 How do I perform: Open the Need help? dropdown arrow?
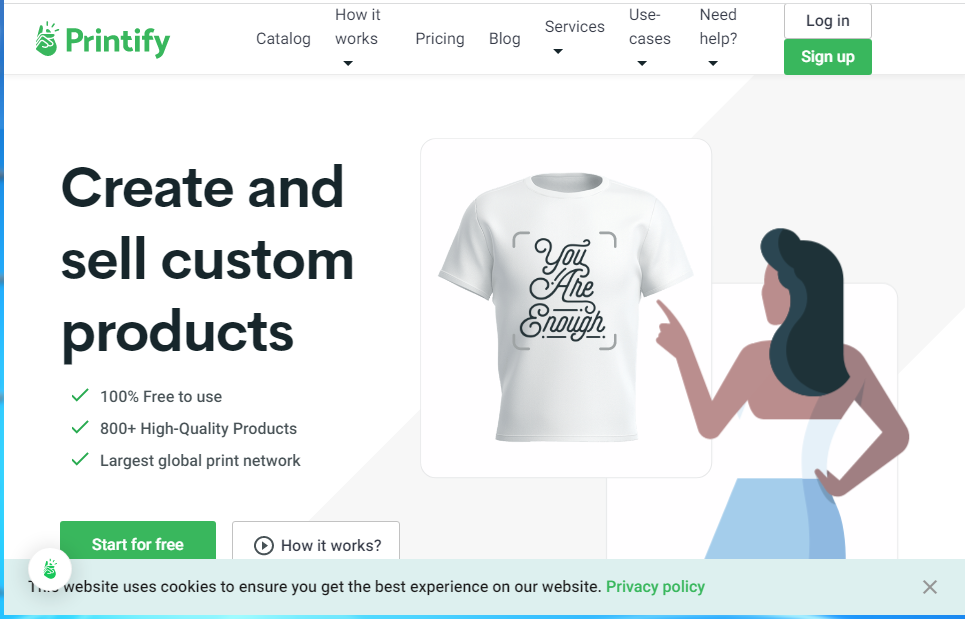(x=713, y=63)
